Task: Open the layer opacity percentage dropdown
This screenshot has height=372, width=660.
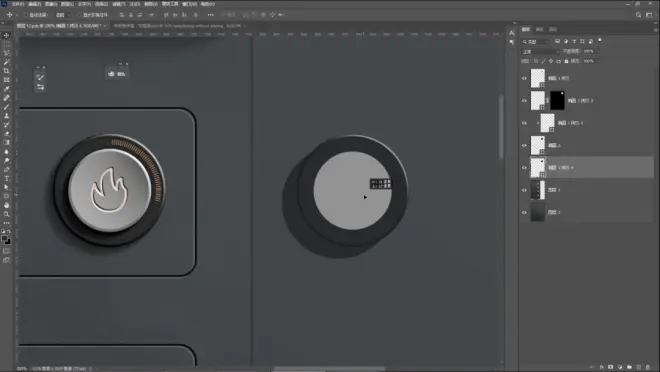Action: pos(591,51)
